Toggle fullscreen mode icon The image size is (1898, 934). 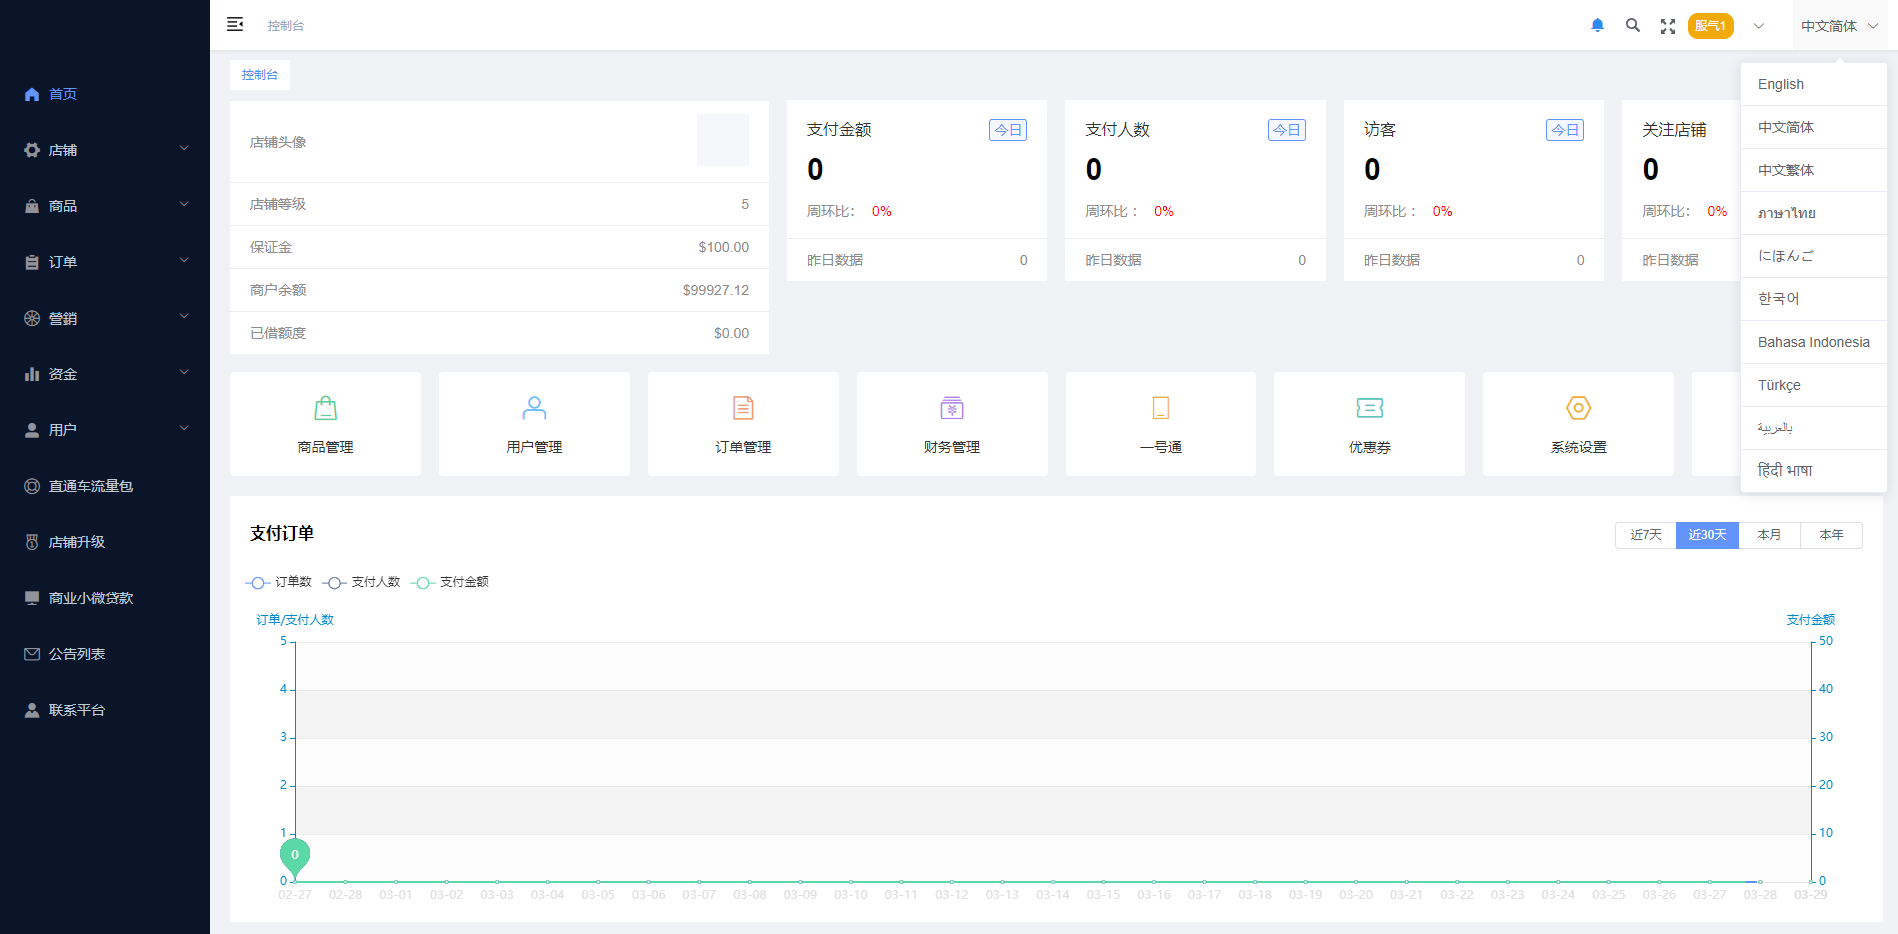[1667, 26]
